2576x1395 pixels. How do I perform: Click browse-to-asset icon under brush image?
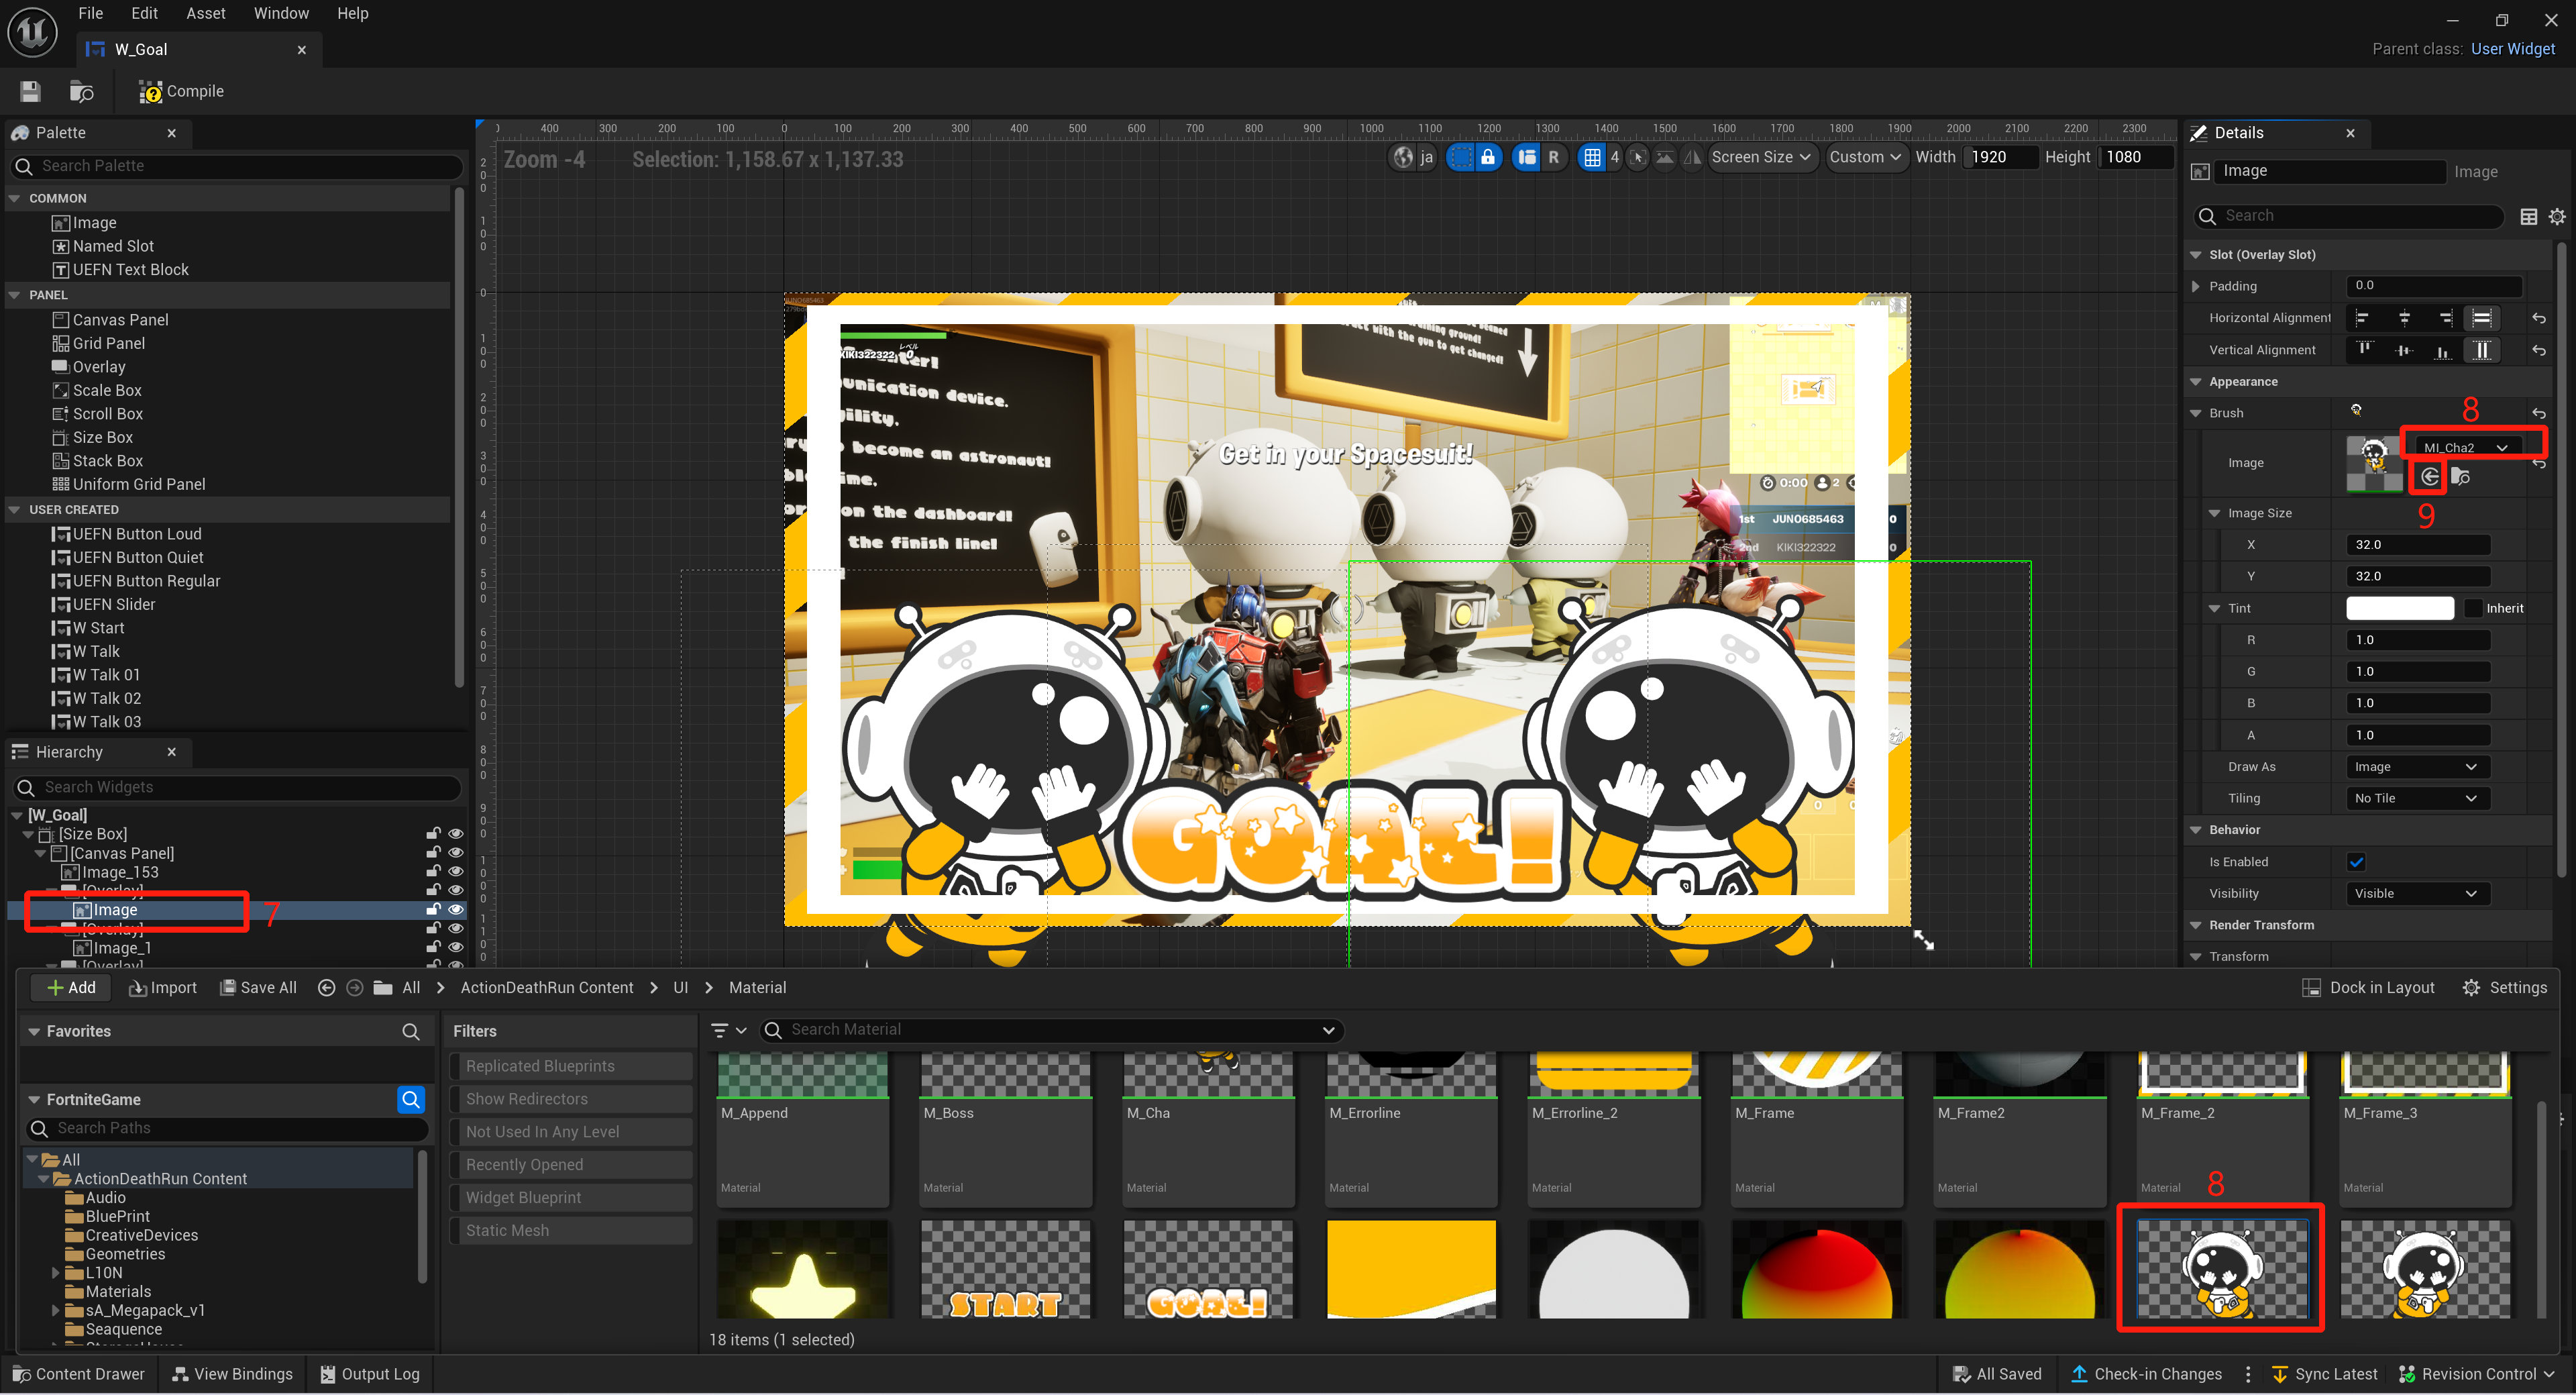point(2461,477)
